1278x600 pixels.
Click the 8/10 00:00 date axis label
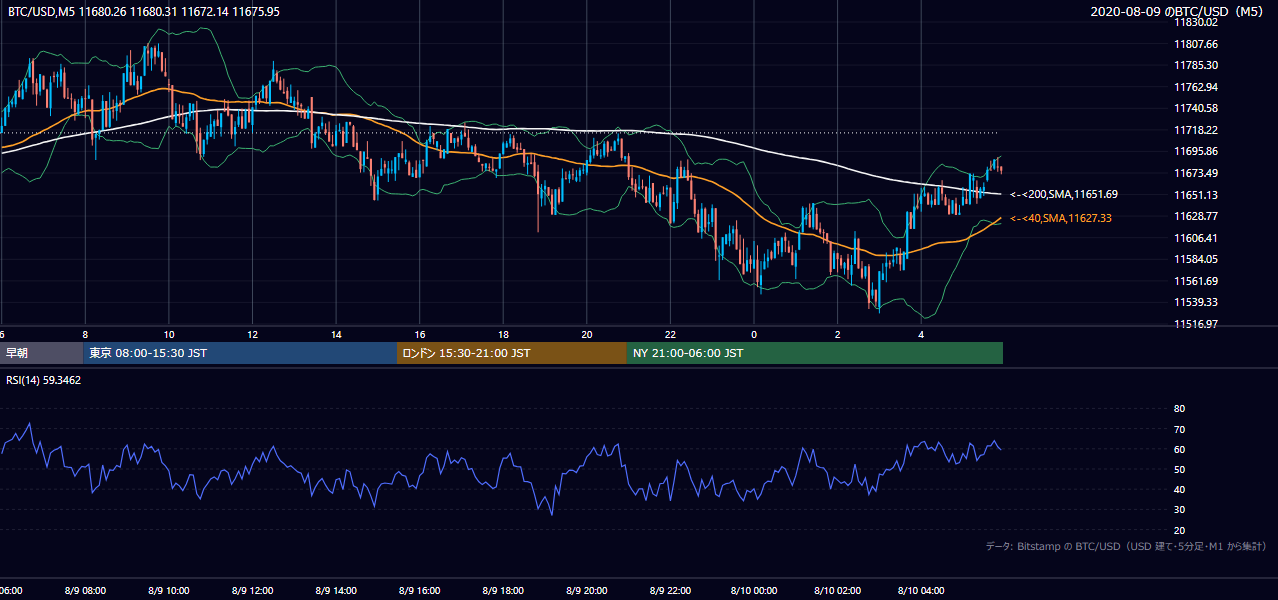point(753,591)
